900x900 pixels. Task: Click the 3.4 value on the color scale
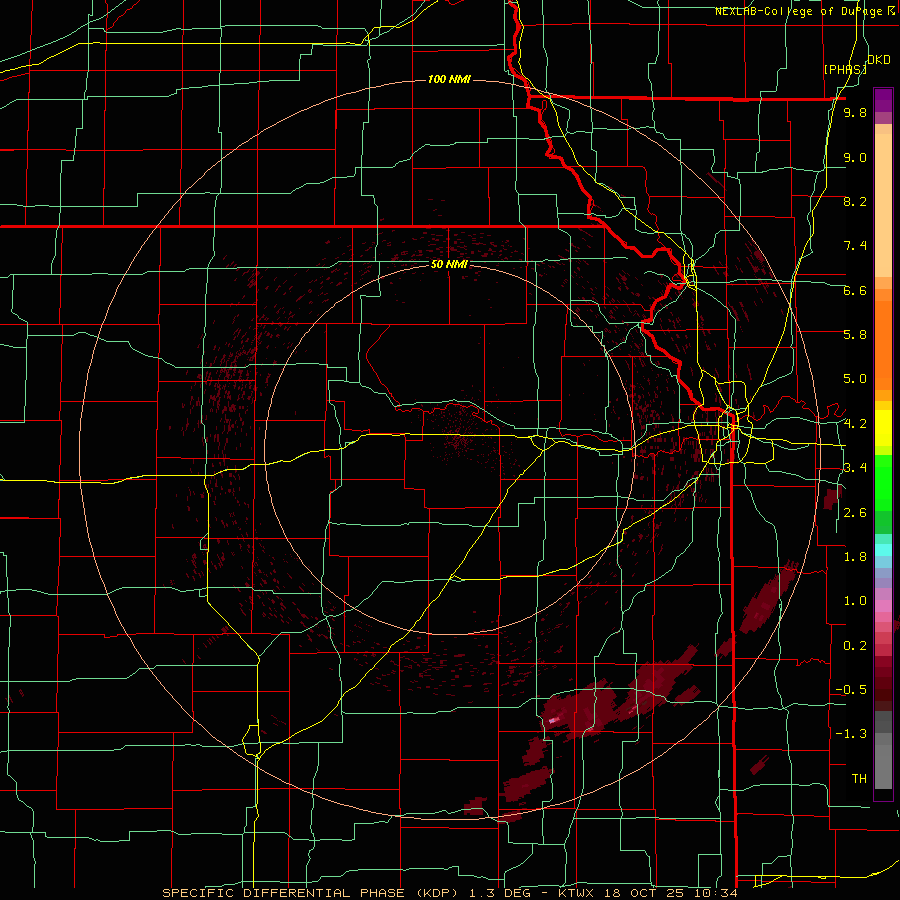(855, 468)
